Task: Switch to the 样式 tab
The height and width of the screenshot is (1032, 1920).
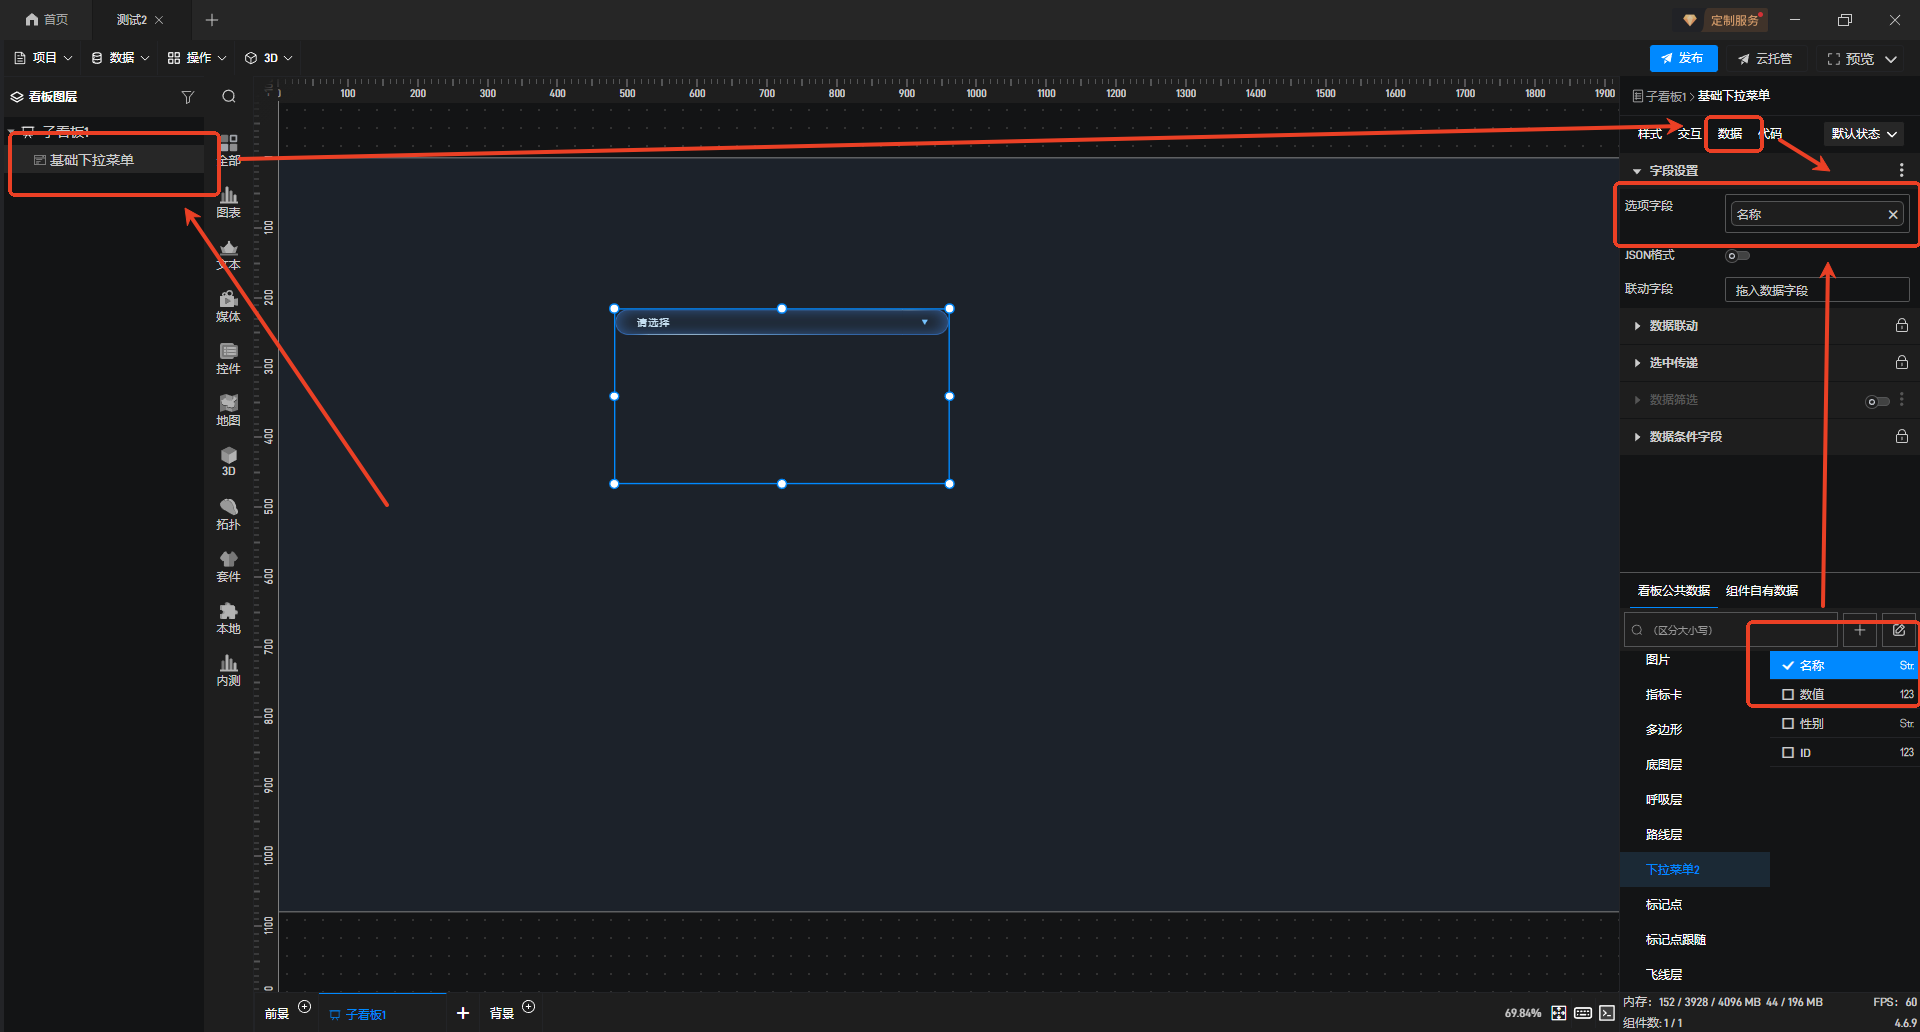Action: pyautogui.click(x=1649, y=134)
